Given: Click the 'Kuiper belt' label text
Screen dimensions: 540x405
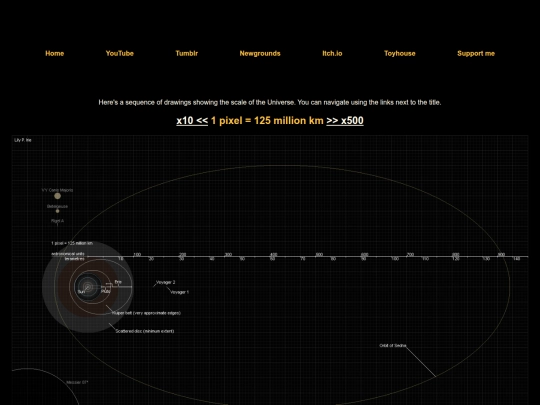Looking at the screenshot, I should click(x=146, y=313).
